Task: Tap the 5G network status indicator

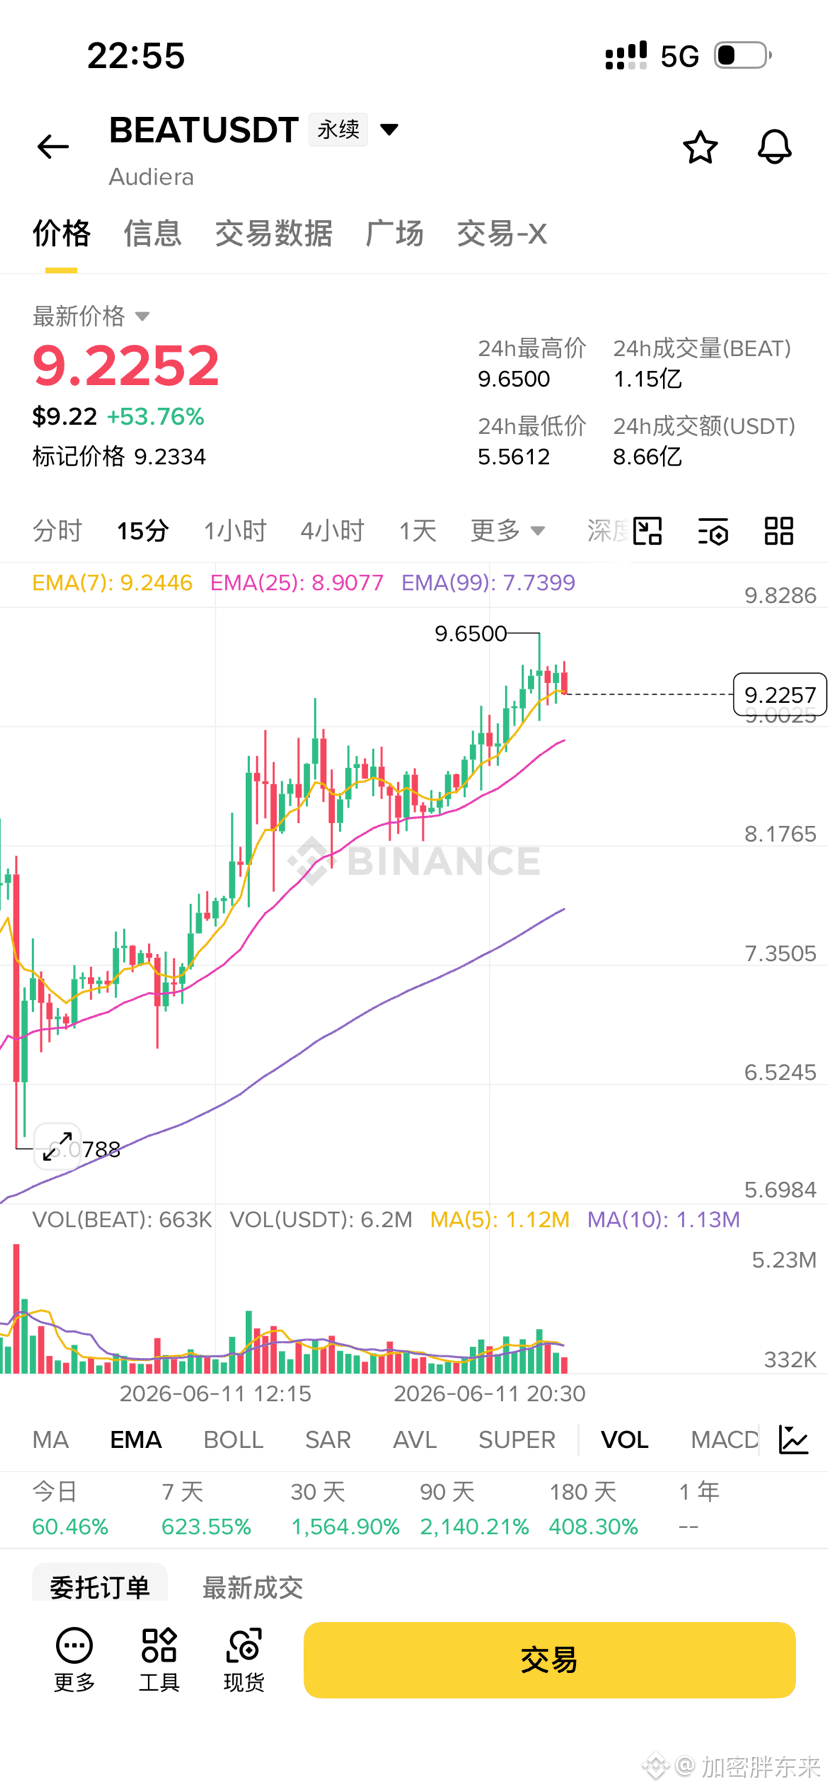Action: [x=679, y=56]
